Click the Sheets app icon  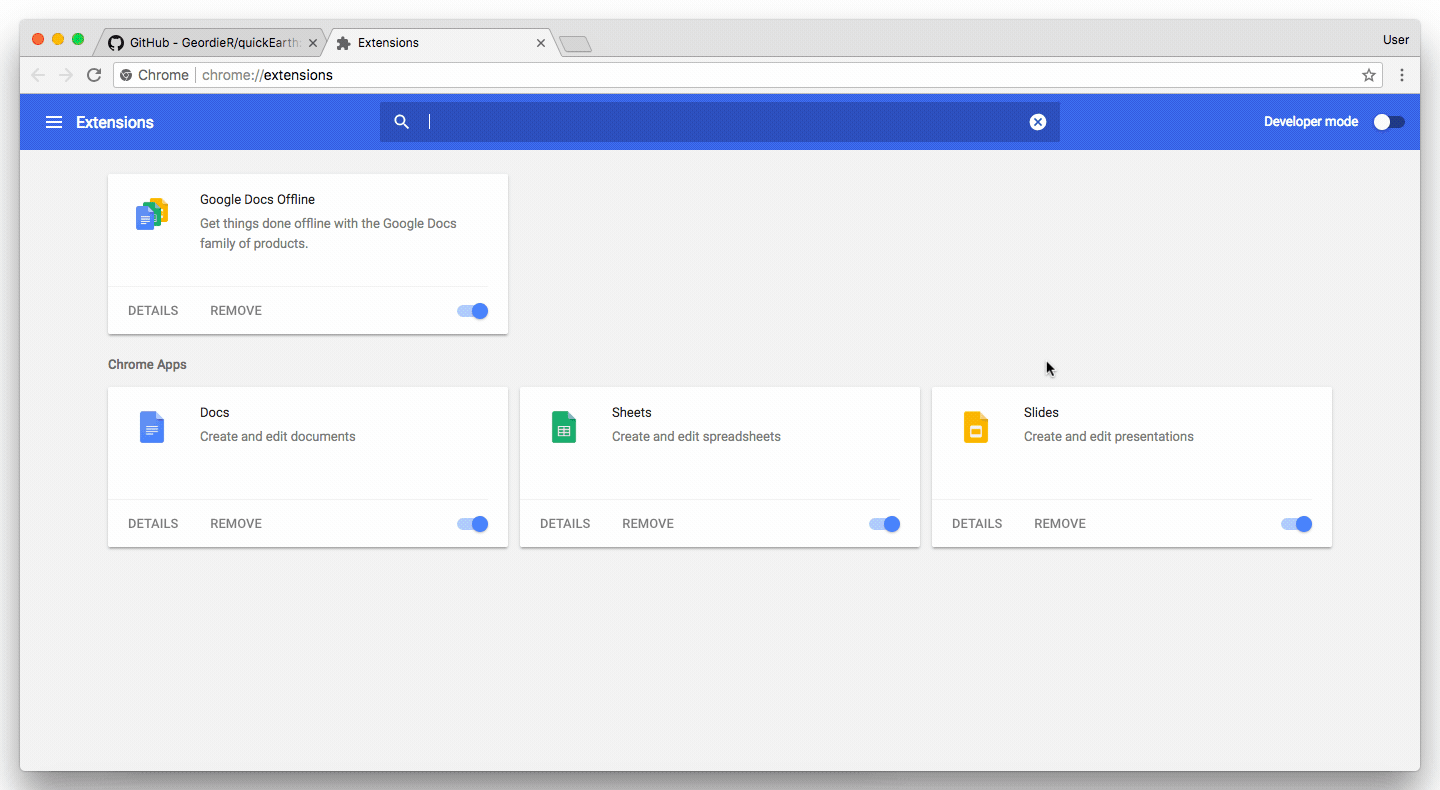[564, 427]
